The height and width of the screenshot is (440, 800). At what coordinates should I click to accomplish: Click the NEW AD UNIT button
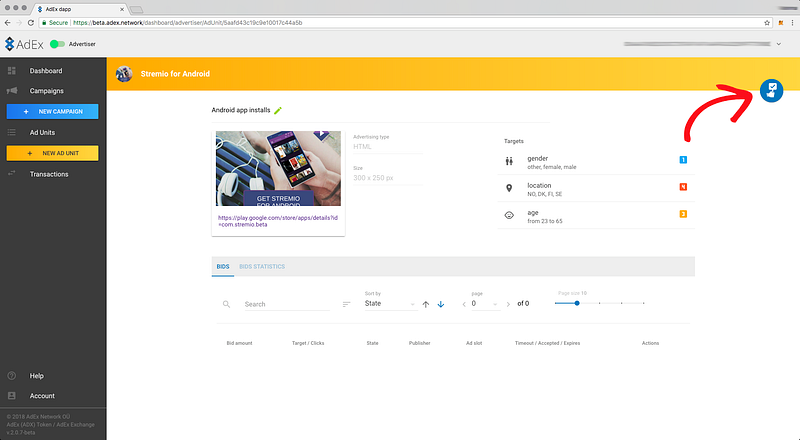click(x=52, y=153)
